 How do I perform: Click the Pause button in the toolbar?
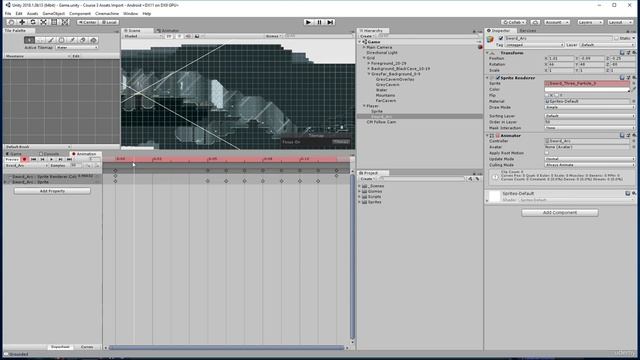[x=319, y=22]
